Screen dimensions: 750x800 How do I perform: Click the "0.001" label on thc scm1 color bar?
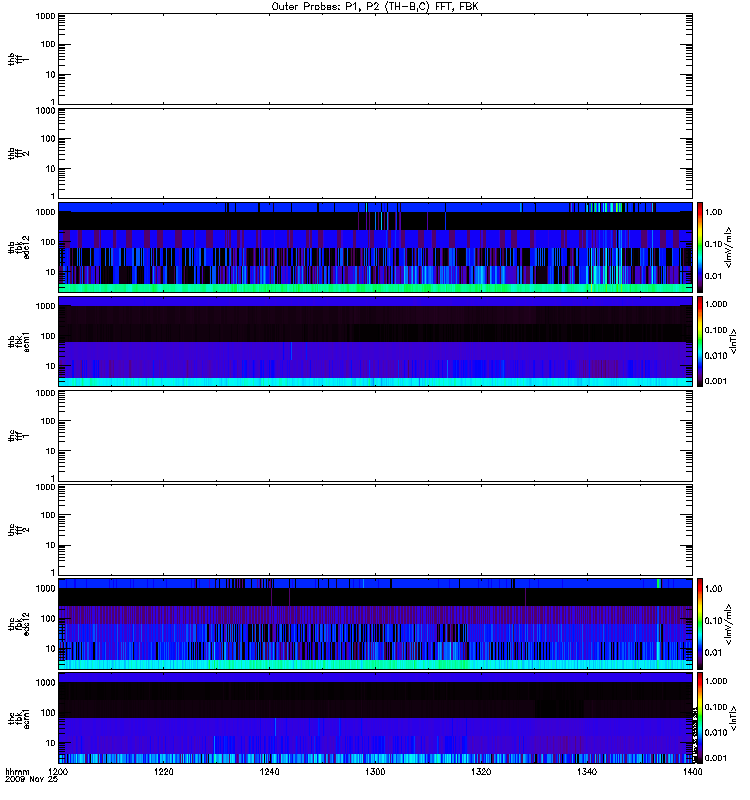pyautogui.click(x=716, y=758)
